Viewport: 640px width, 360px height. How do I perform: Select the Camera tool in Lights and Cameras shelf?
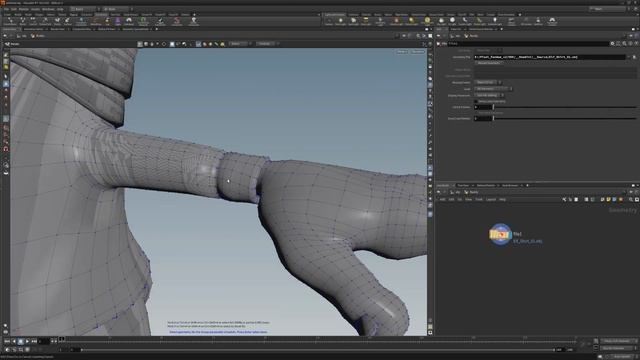[329, 21]
